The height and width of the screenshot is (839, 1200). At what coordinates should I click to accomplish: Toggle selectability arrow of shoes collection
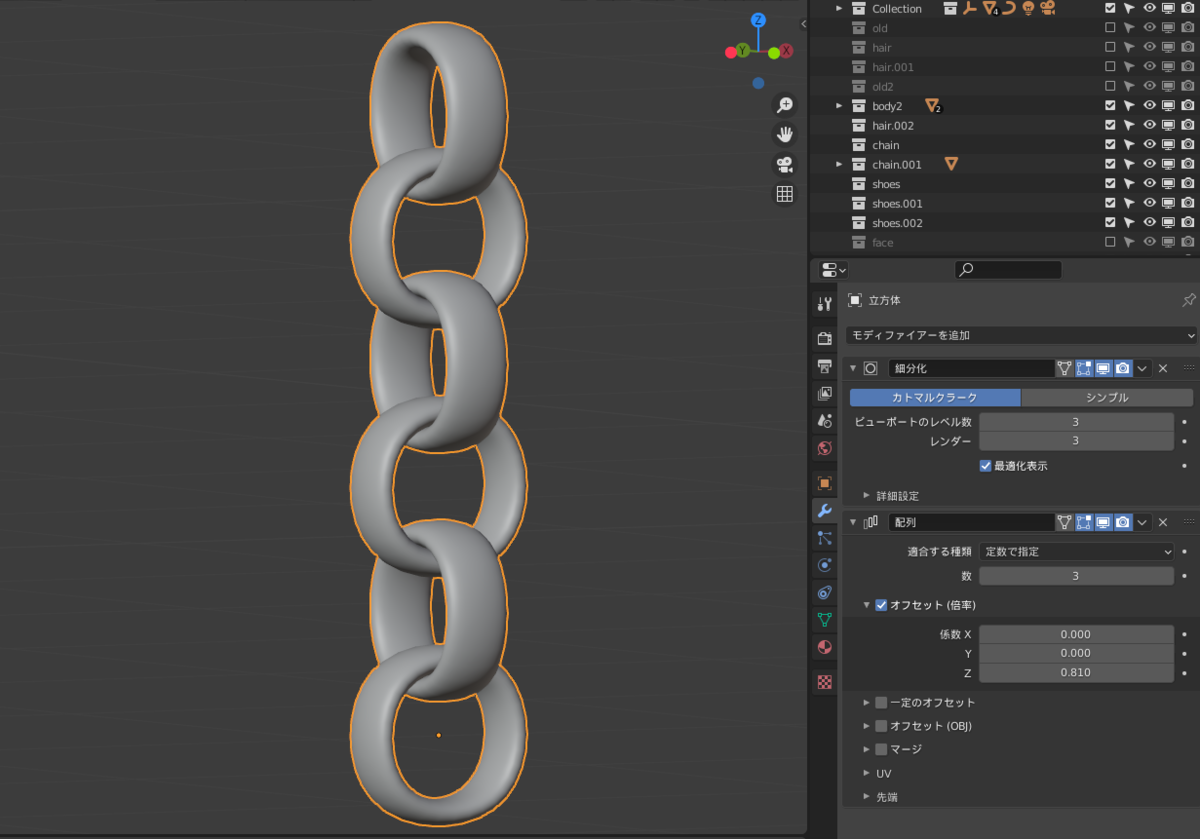(1129, 184)
